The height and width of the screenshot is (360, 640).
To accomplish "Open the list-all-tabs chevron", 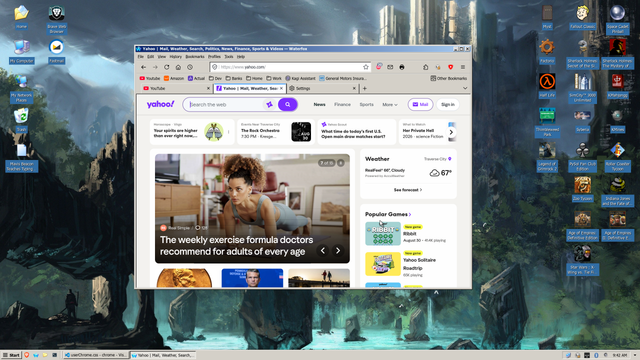I will coord(465,88).
